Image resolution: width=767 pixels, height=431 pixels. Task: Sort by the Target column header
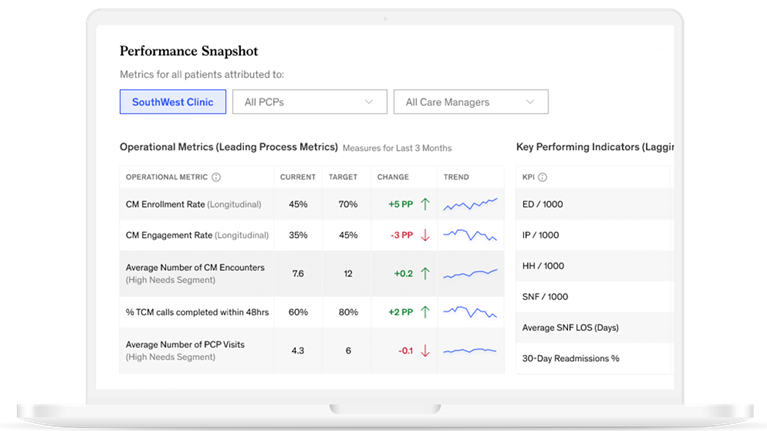pos(343,177)
